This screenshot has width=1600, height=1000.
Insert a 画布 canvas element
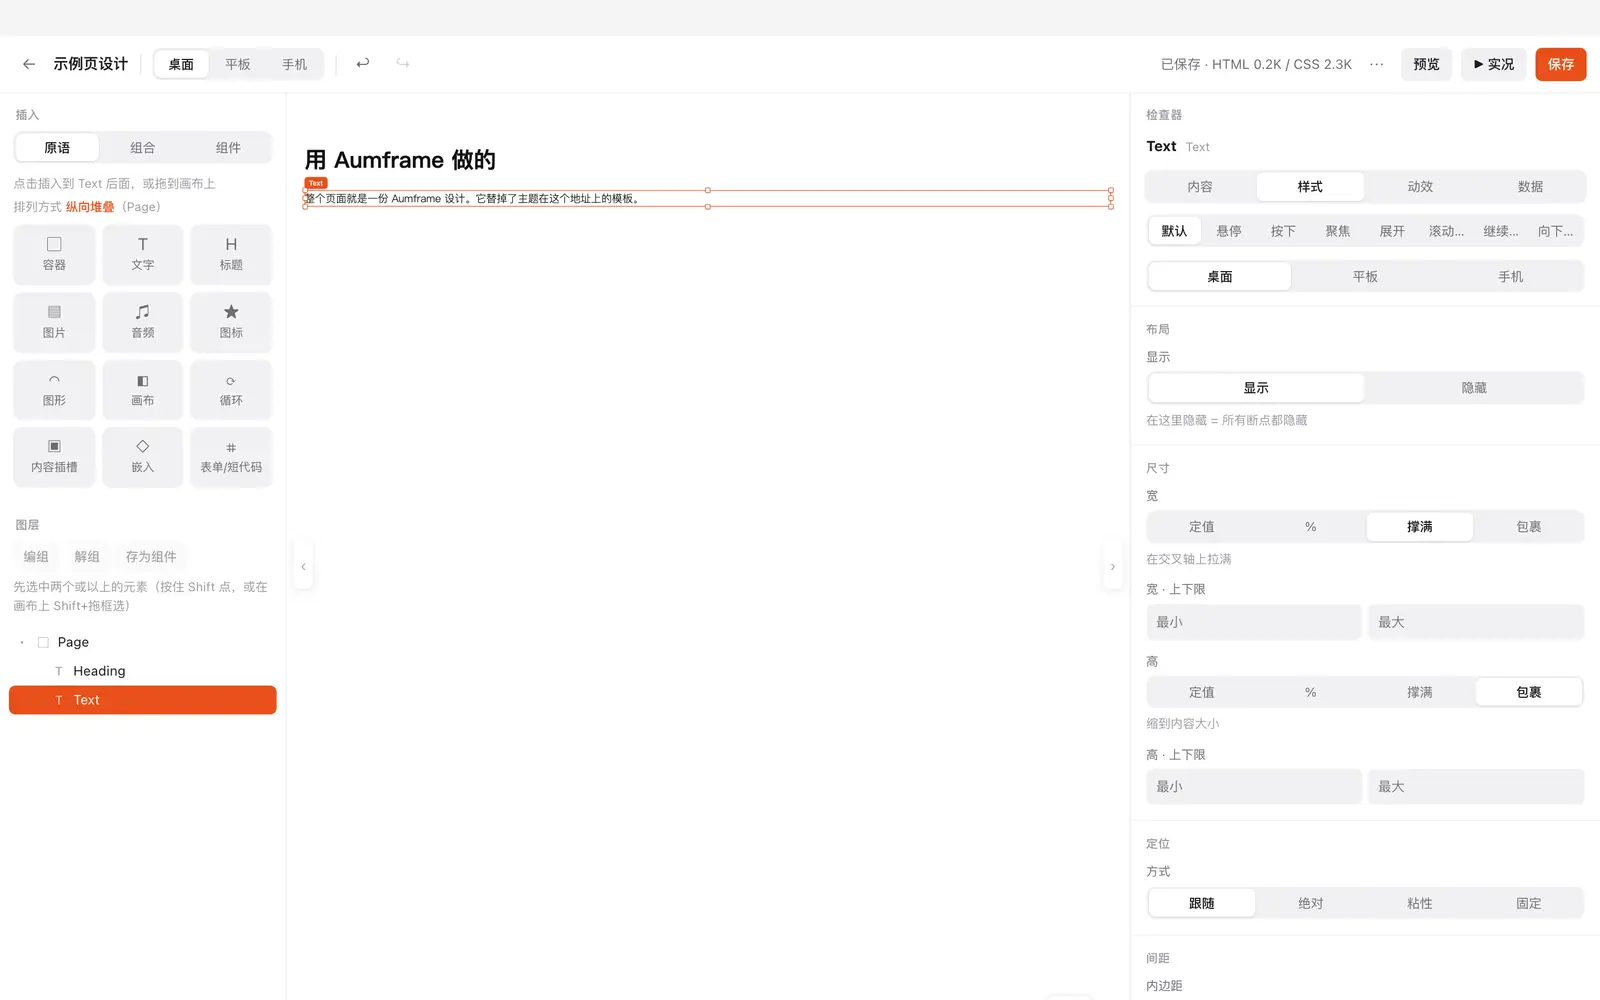pyautogui.click(x=143, y=390)
